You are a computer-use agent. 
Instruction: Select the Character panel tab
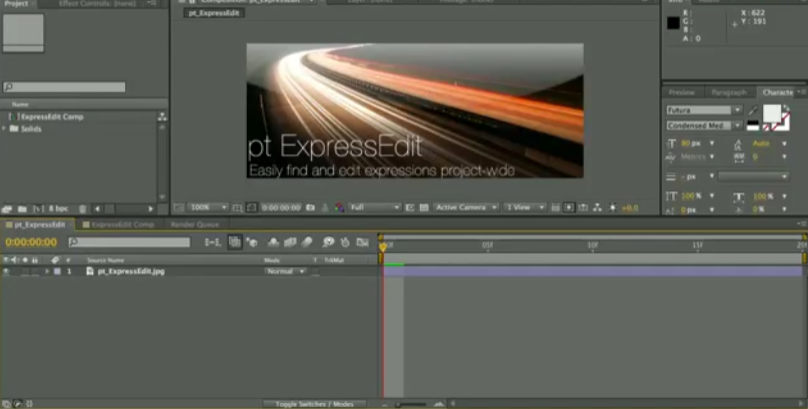point(778,93)
